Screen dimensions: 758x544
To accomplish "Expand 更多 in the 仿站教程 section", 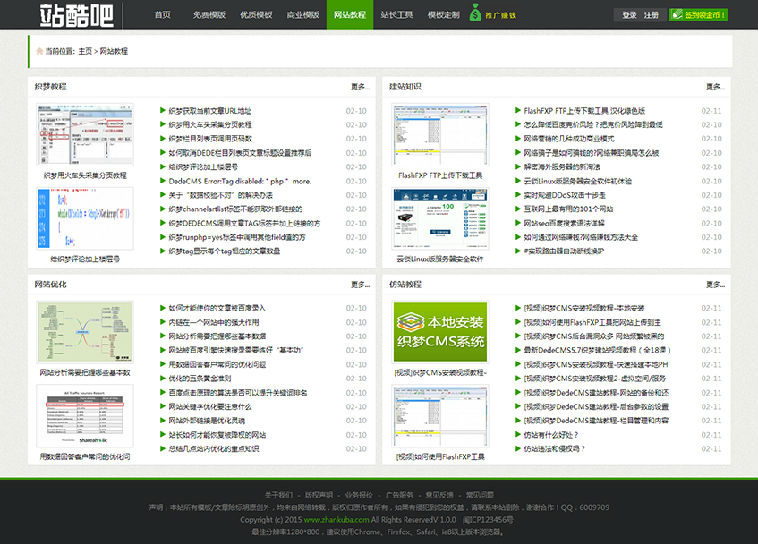I will point(713,284).
